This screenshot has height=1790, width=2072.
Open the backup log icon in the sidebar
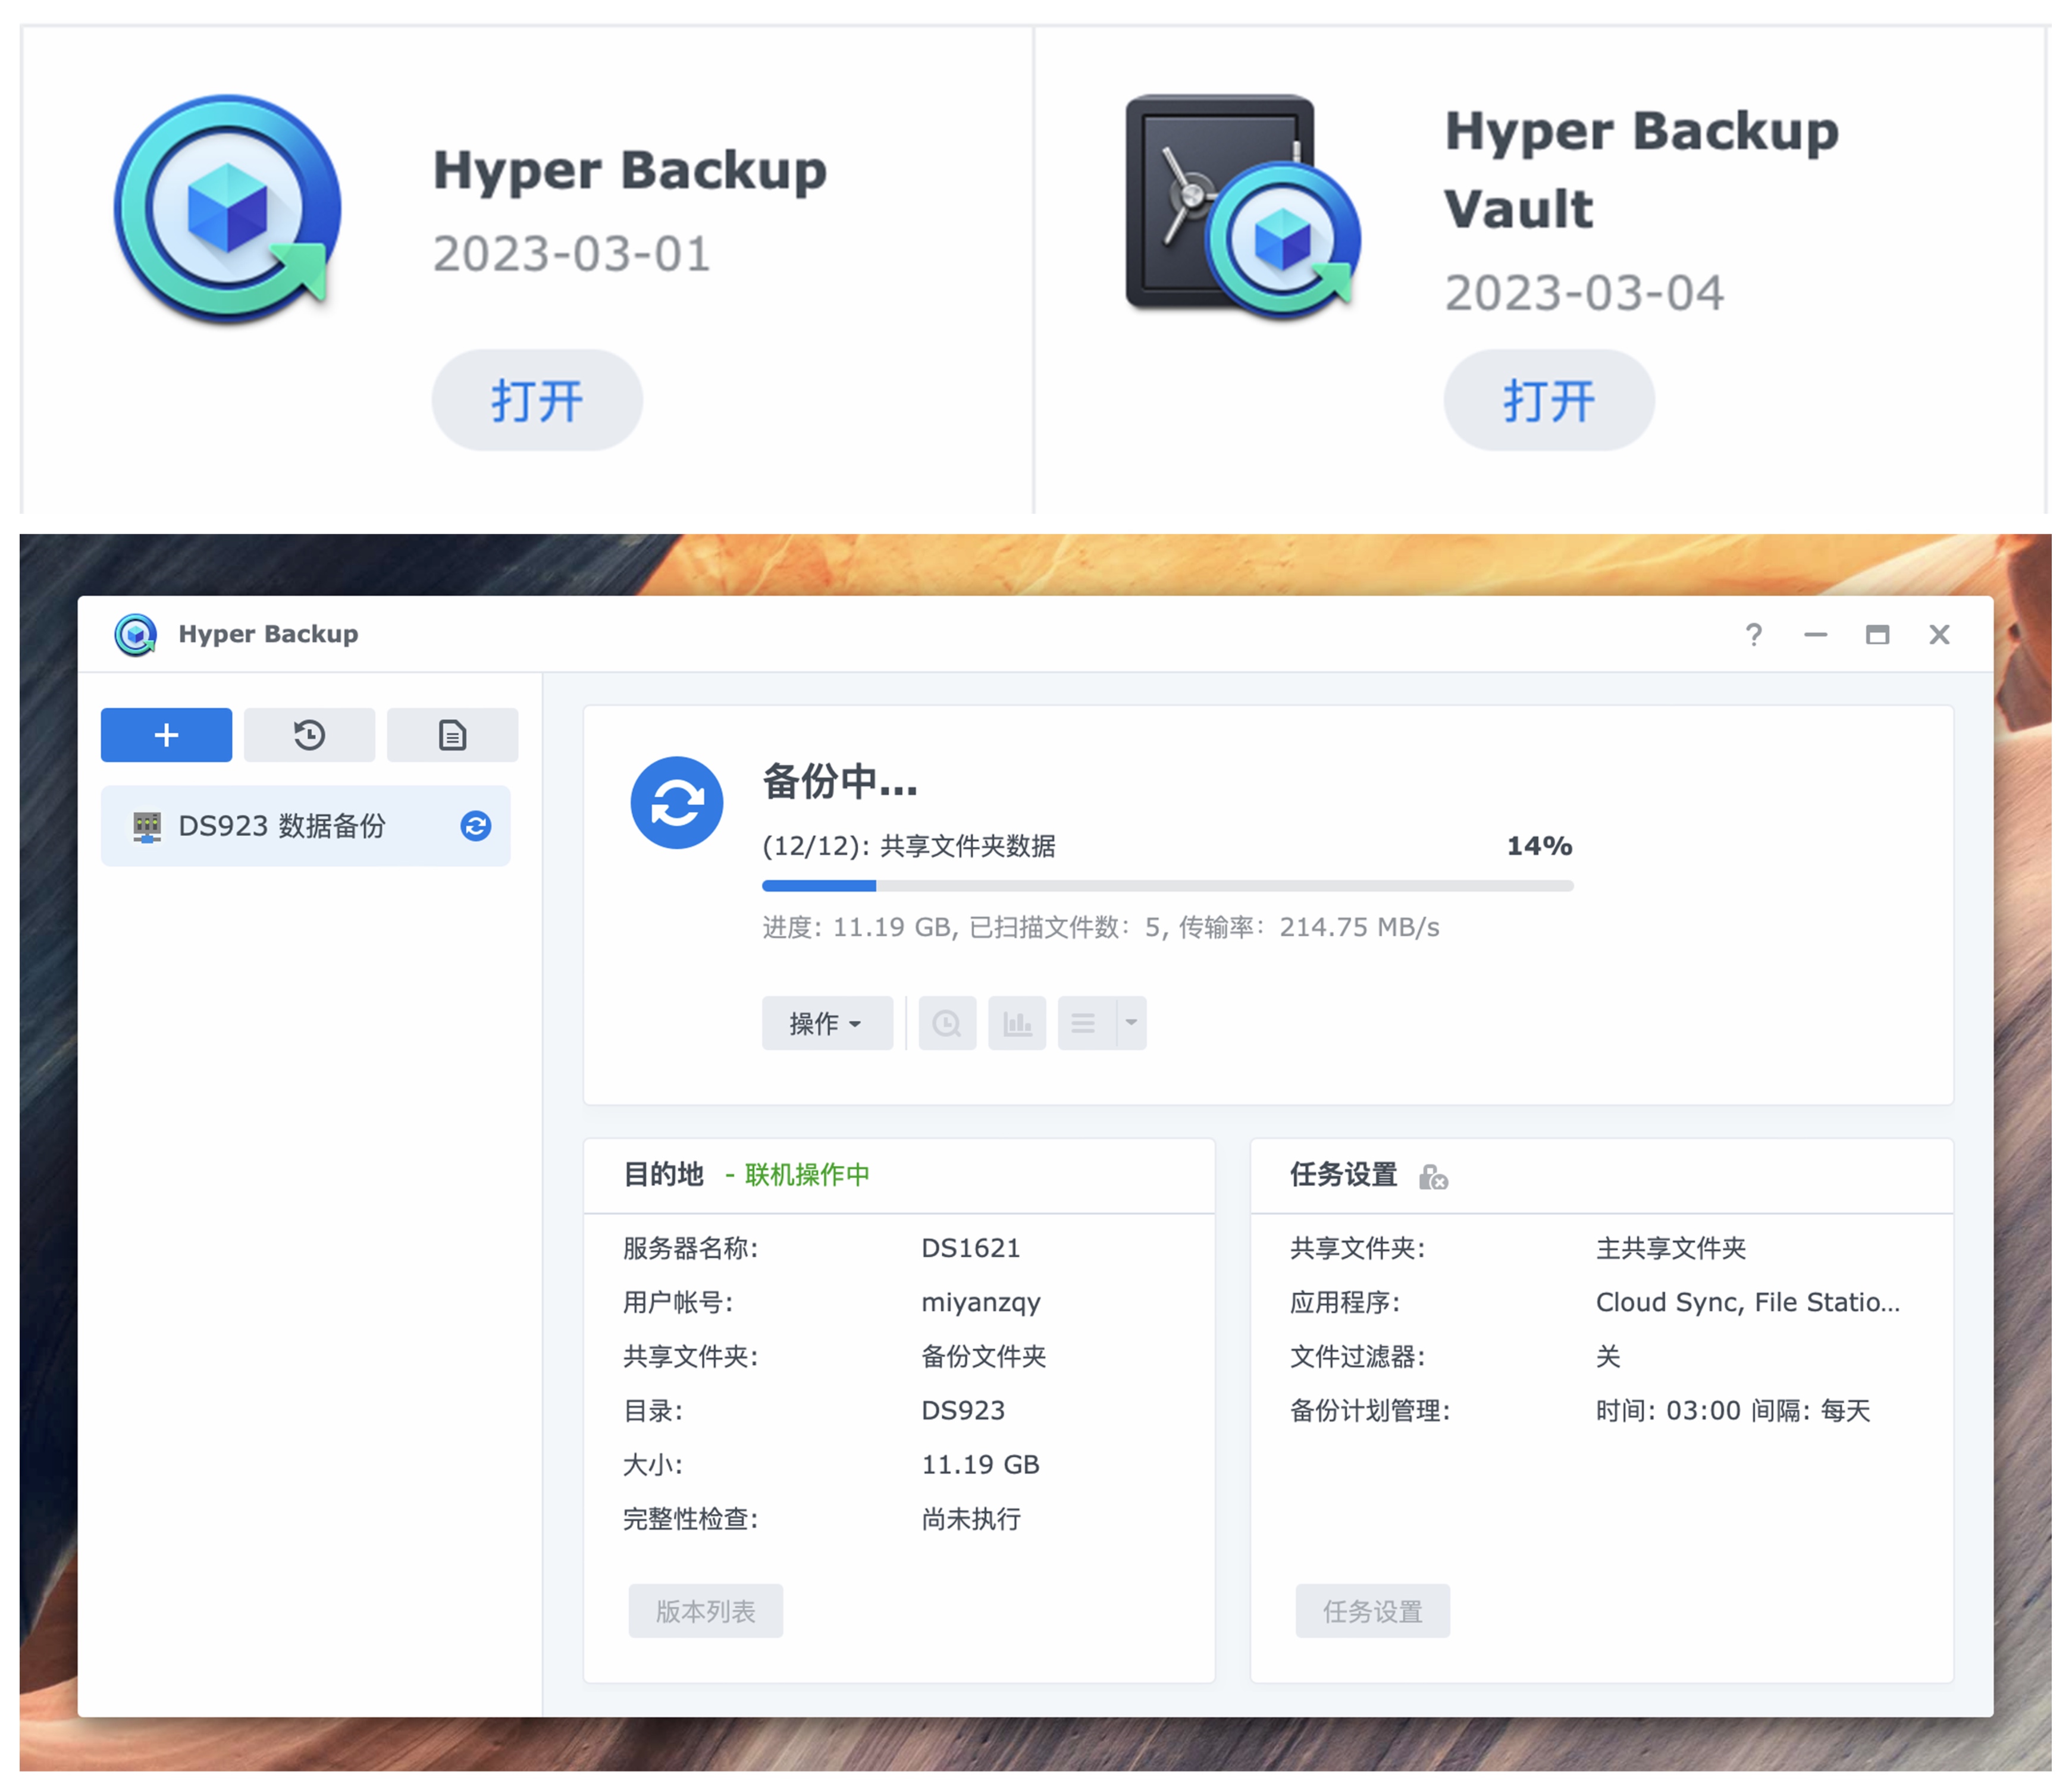[452, 735]
